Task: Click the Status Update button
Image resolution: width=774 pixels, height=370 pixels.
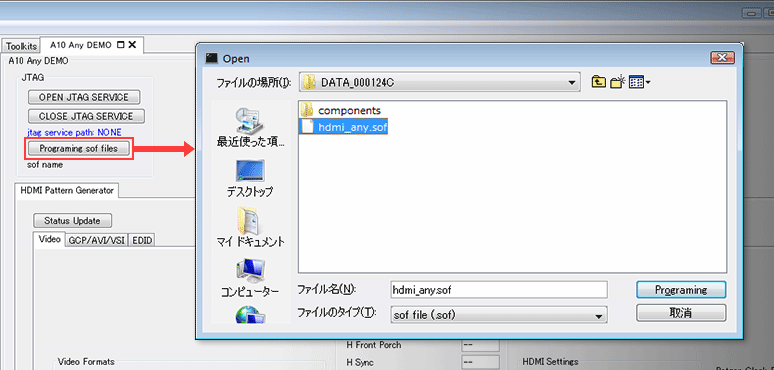Action: (x=73, y=221)
